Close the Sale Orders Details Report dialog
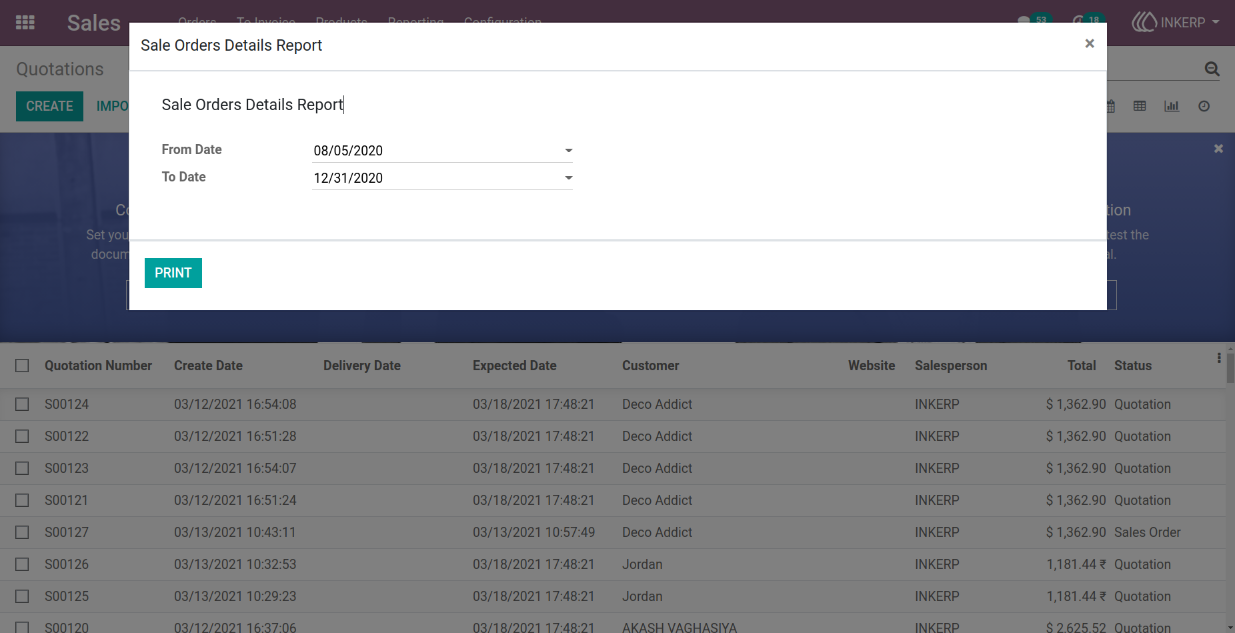The image size is (1235, 633). pyautogui.click(x=1089, y=44)
